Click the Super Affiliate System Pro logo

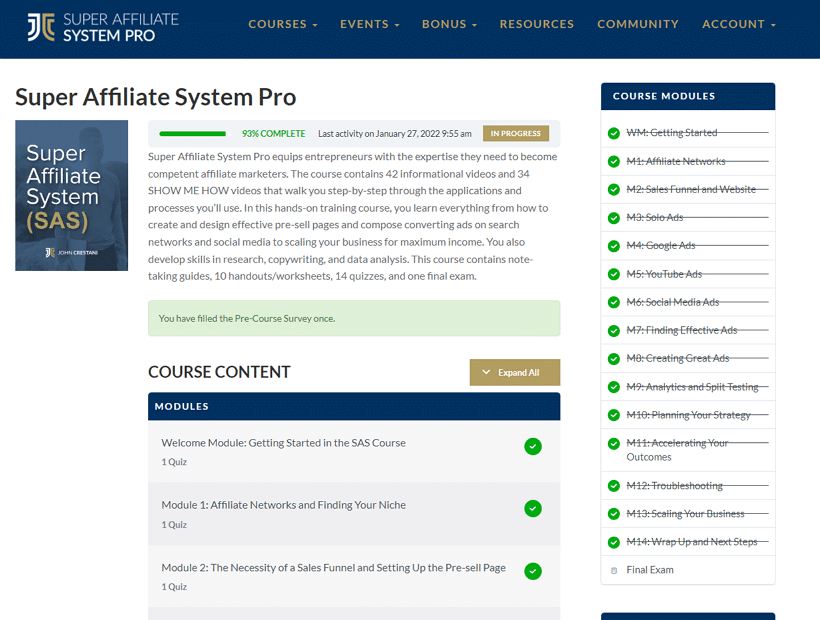(103, 27)
